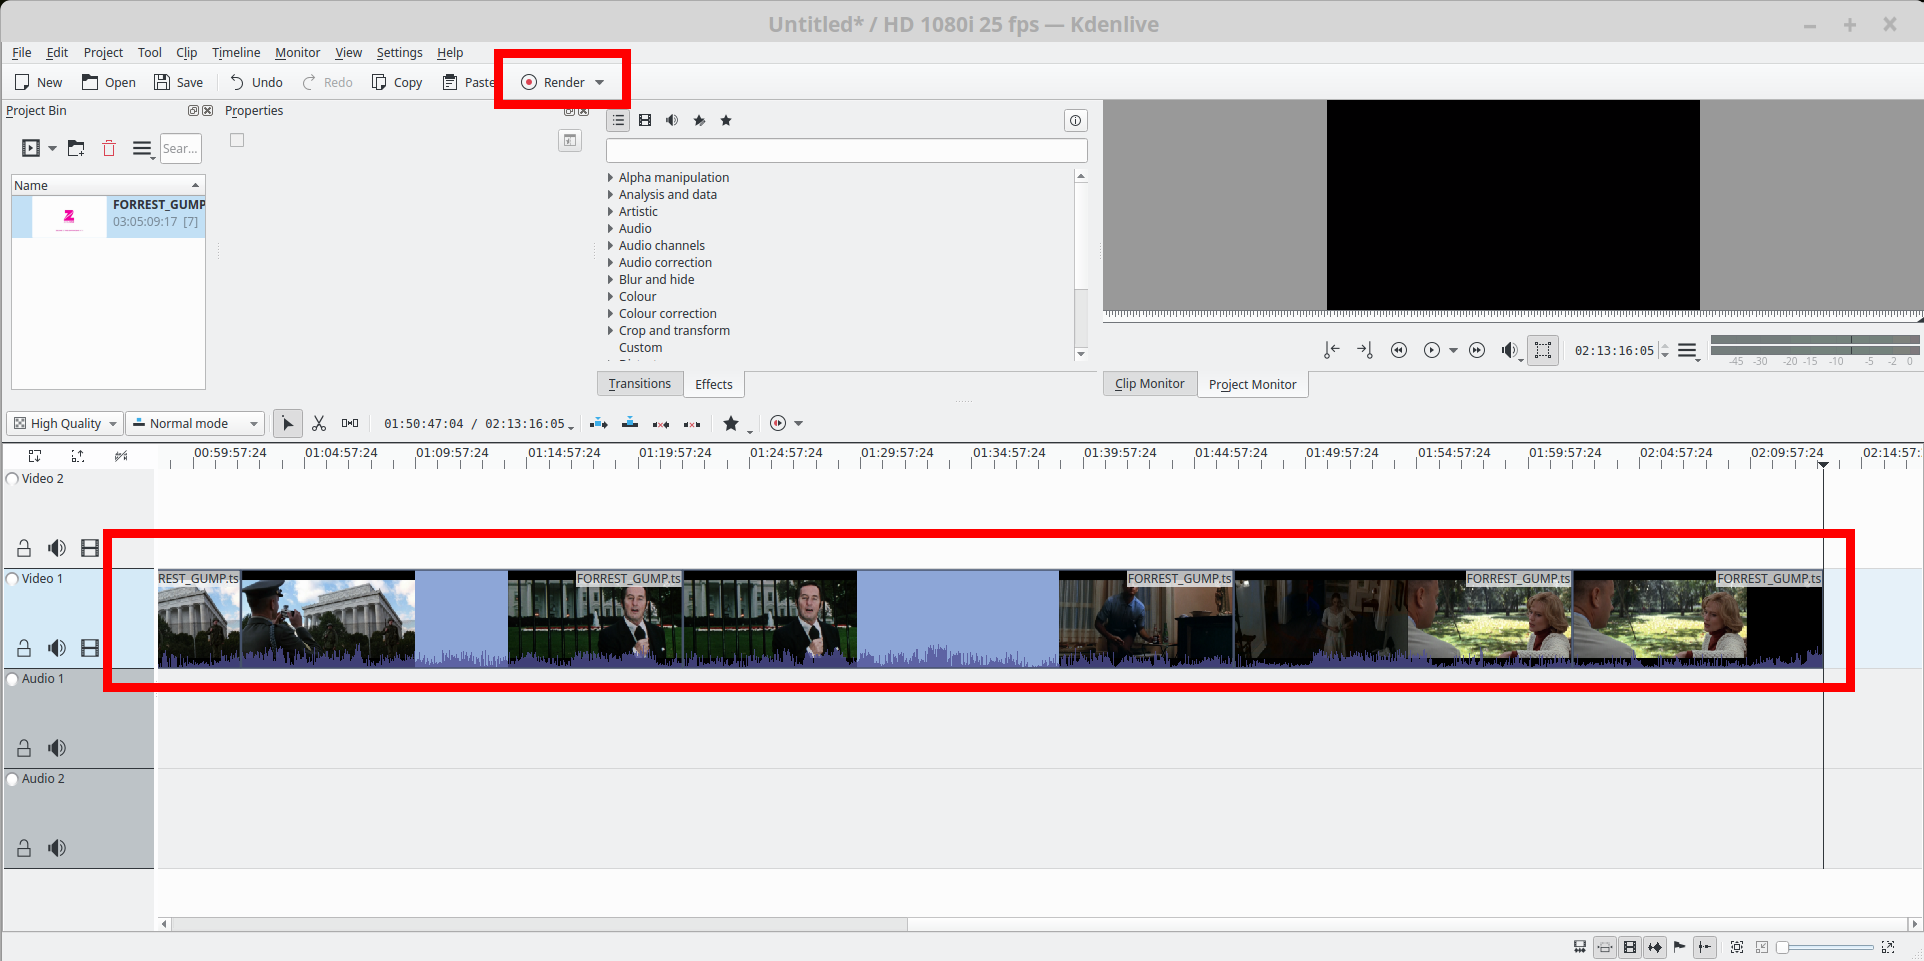Image resolution: width=1924 pixels, height=961 pixels.
Task: Expand the Blur and hide category
Action: click(x=610, y=280)
